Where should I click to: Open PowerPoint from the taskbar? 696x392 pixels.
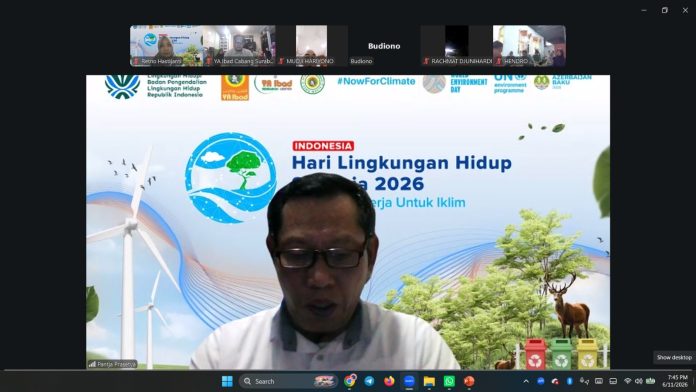[x=469, y=381]
